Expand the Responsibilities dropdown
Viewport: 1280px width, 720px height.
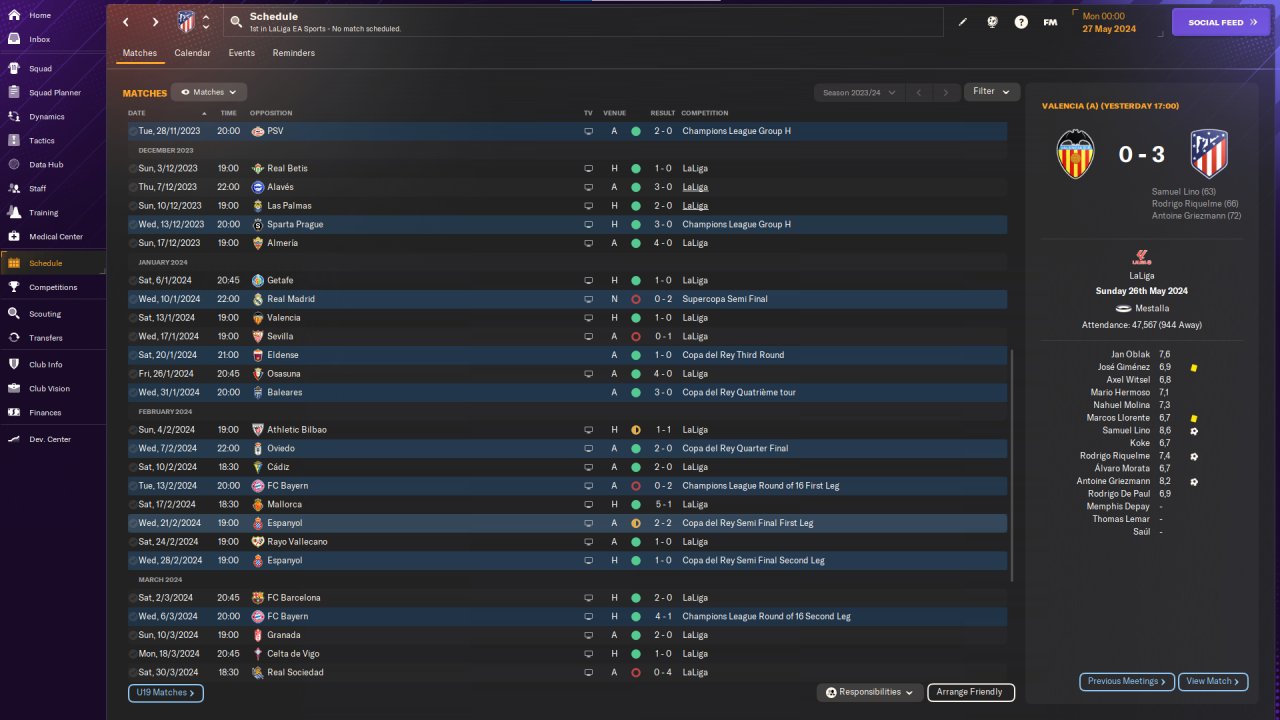[869, 692]
